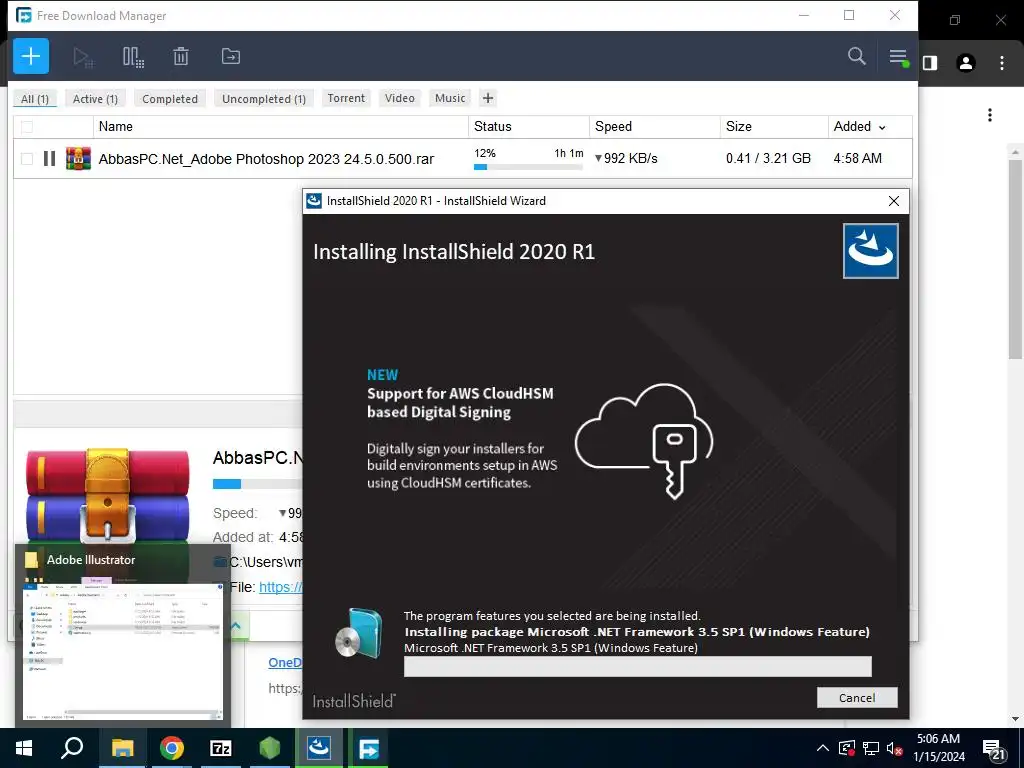Click the cloud and key graphic
This screenshot has width=1024, height=768.
coord(644,441)
